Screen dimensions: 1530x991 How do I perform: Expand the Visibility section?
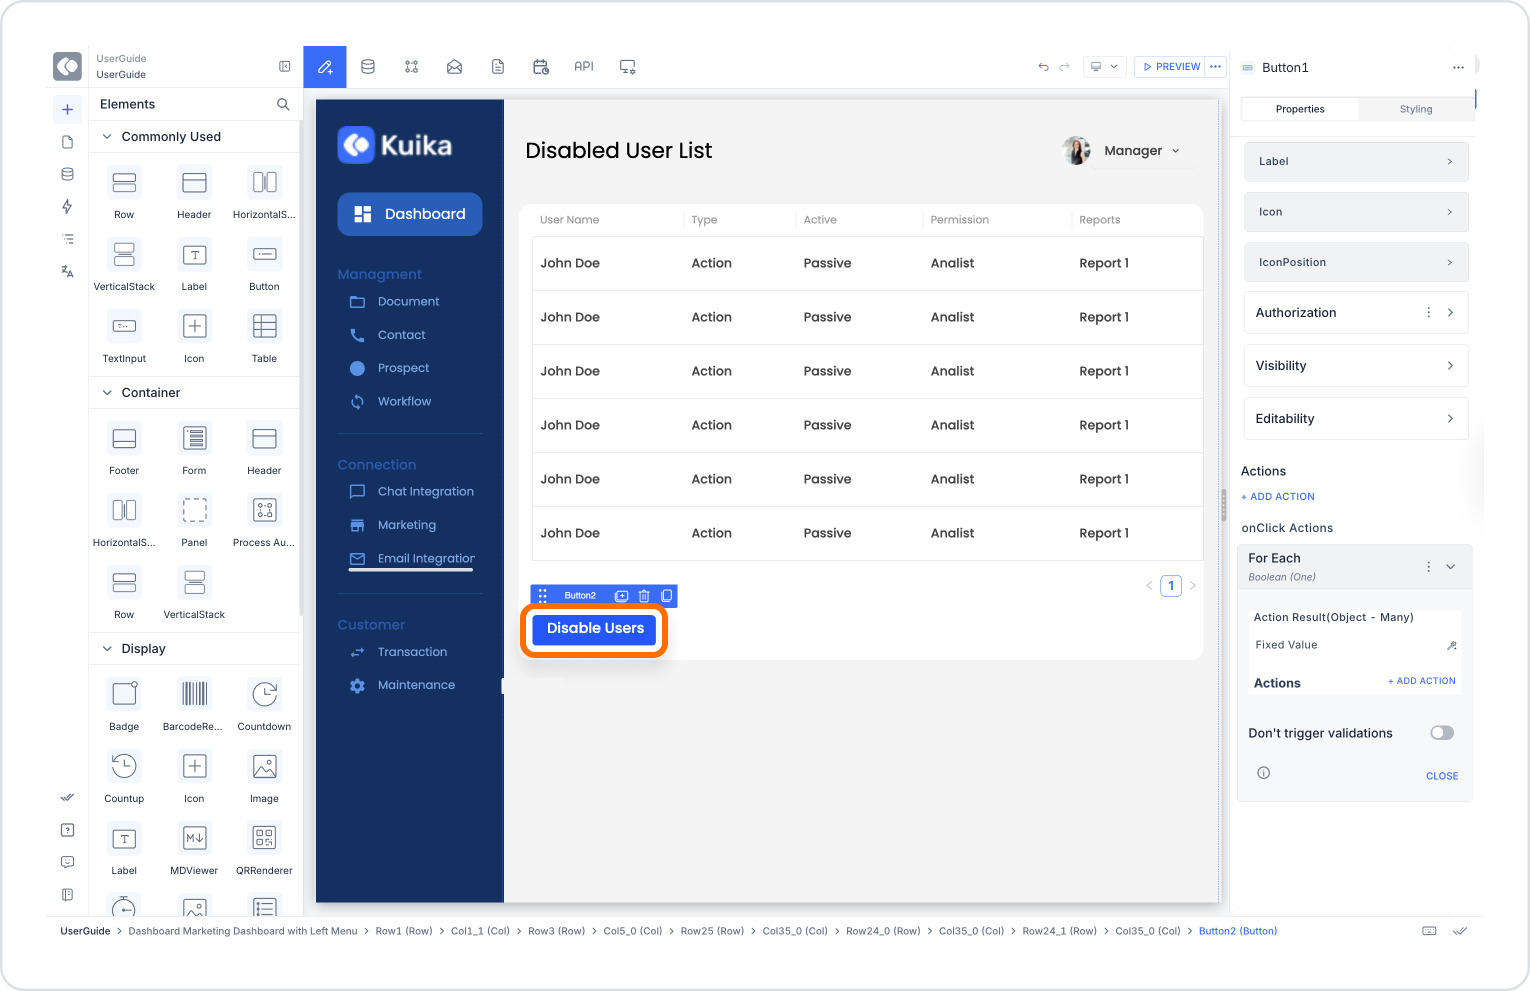1356,366
